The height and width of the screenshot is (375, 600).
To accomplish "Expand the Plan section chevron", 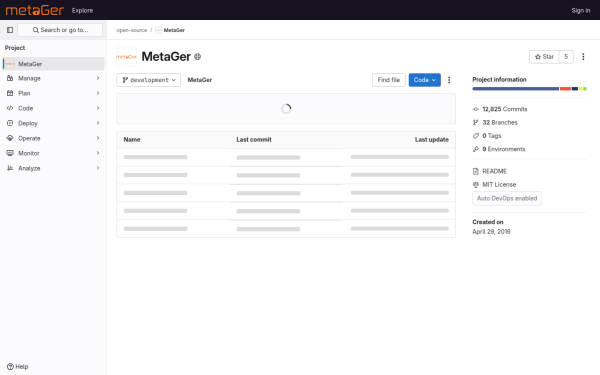I will [98, 93].
